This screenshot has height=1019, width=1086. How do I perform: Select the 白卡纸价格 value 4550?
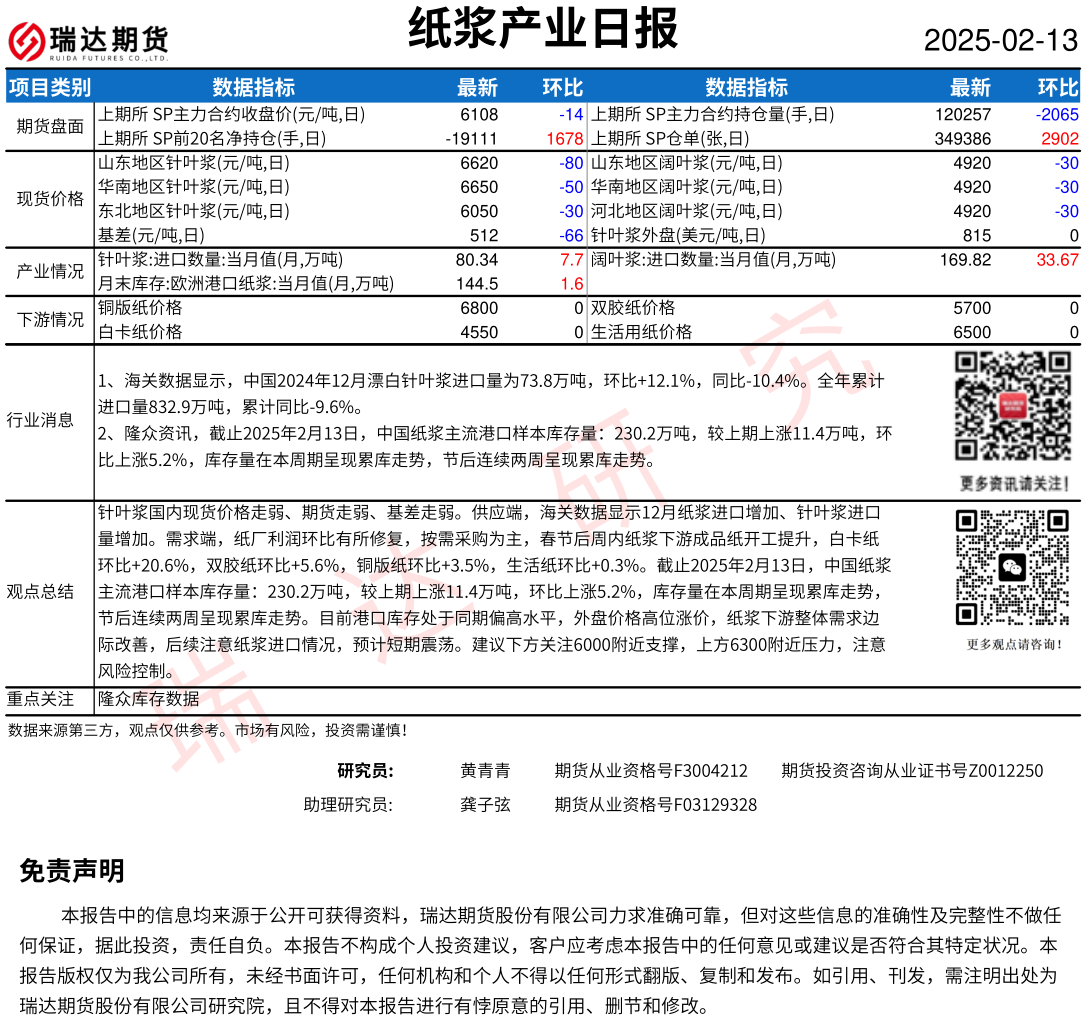tap(479, 333)
